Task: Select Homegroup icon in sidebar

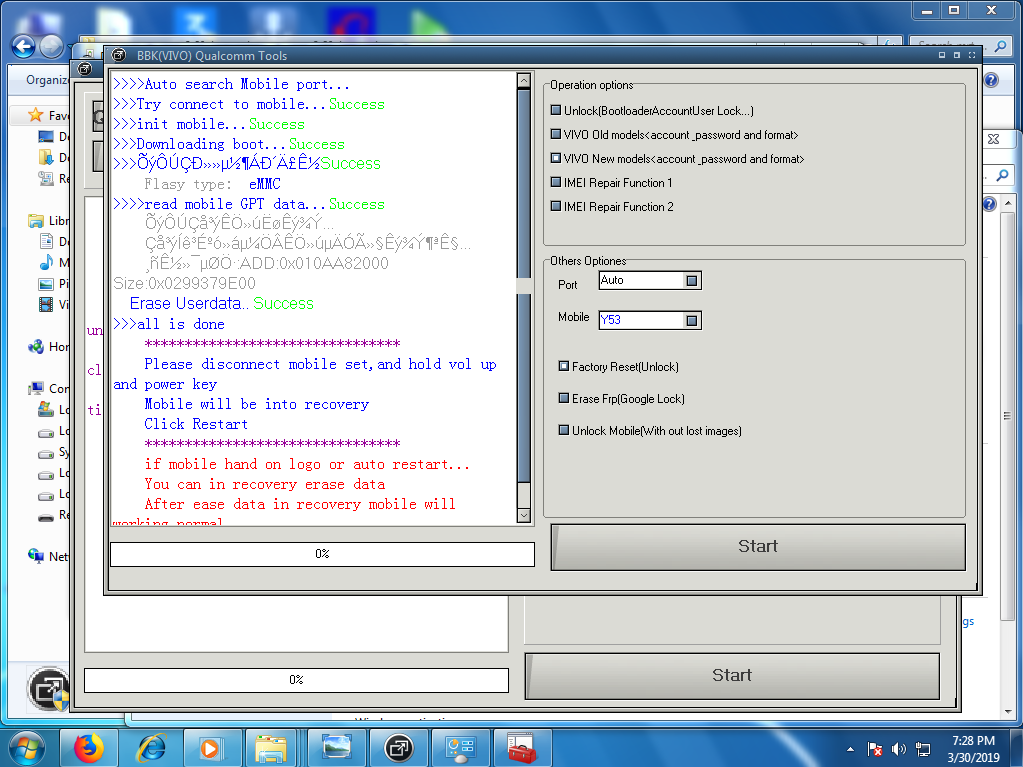Action: pos(36,346)
